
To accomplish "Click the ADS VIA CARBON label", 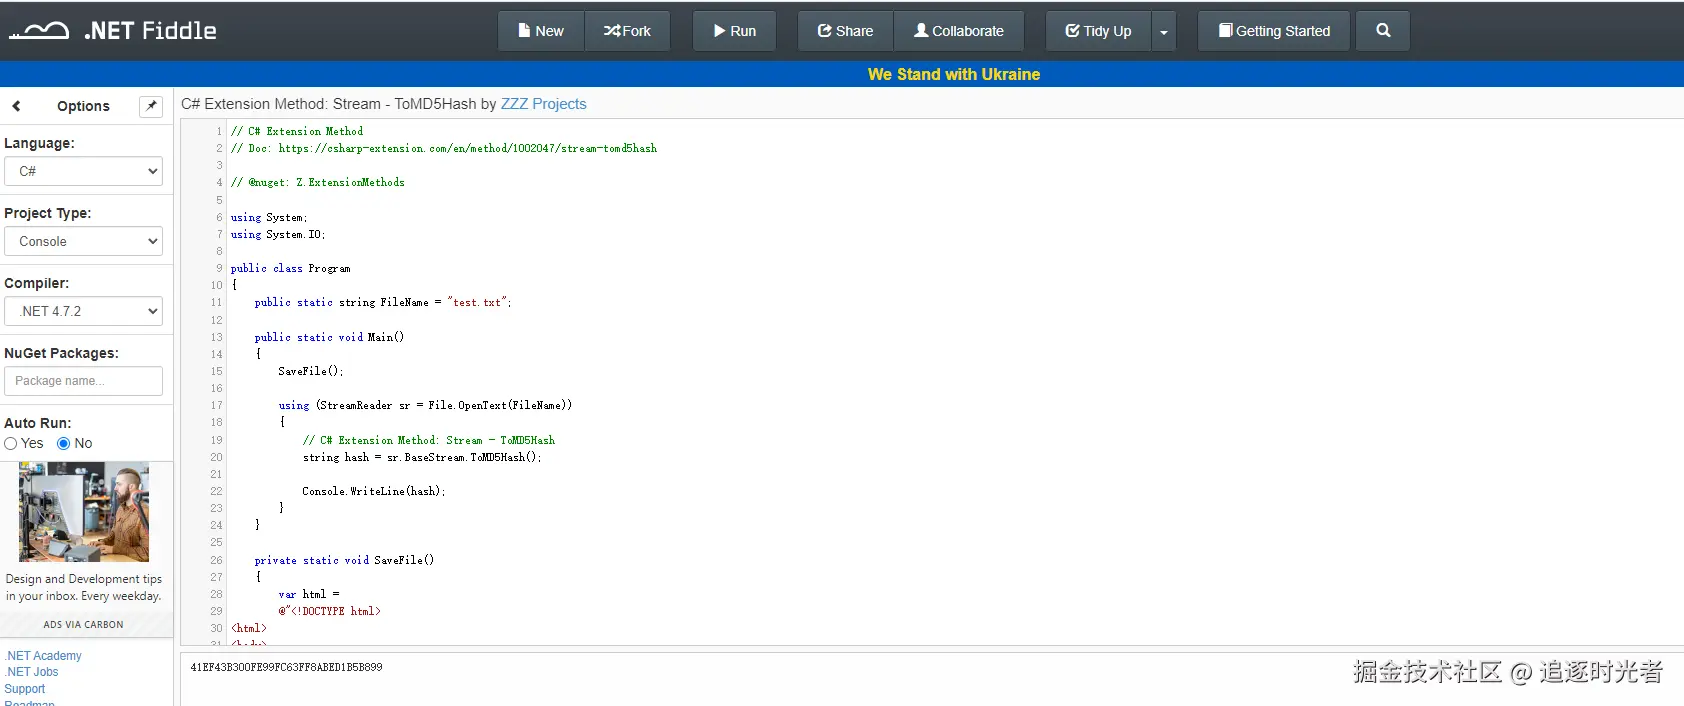I will click(x=84, y=625).
